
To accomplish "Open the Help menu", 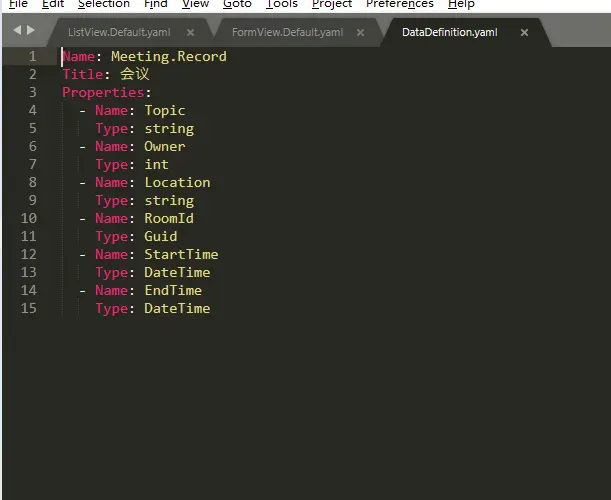I will [x=461, y=4].
